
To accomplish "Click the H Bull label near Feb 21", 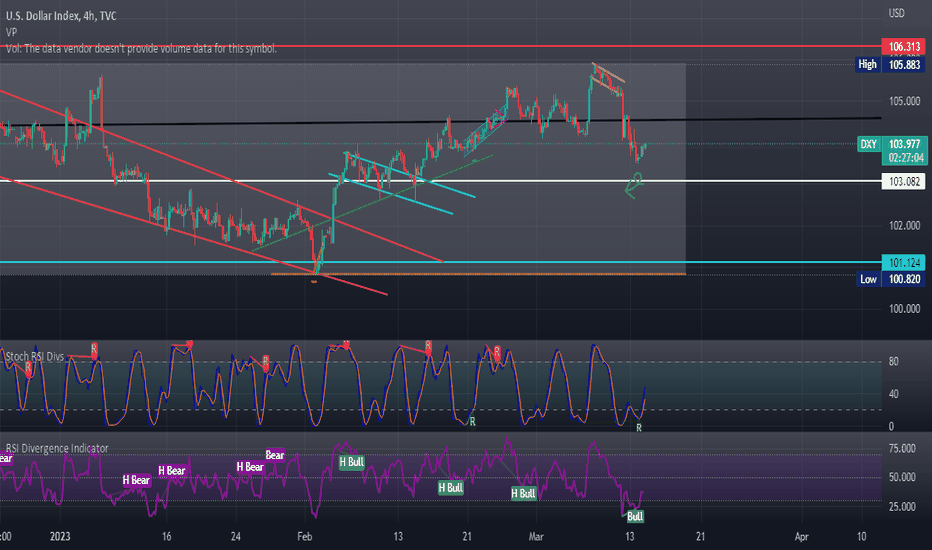I will pos(451,488).
